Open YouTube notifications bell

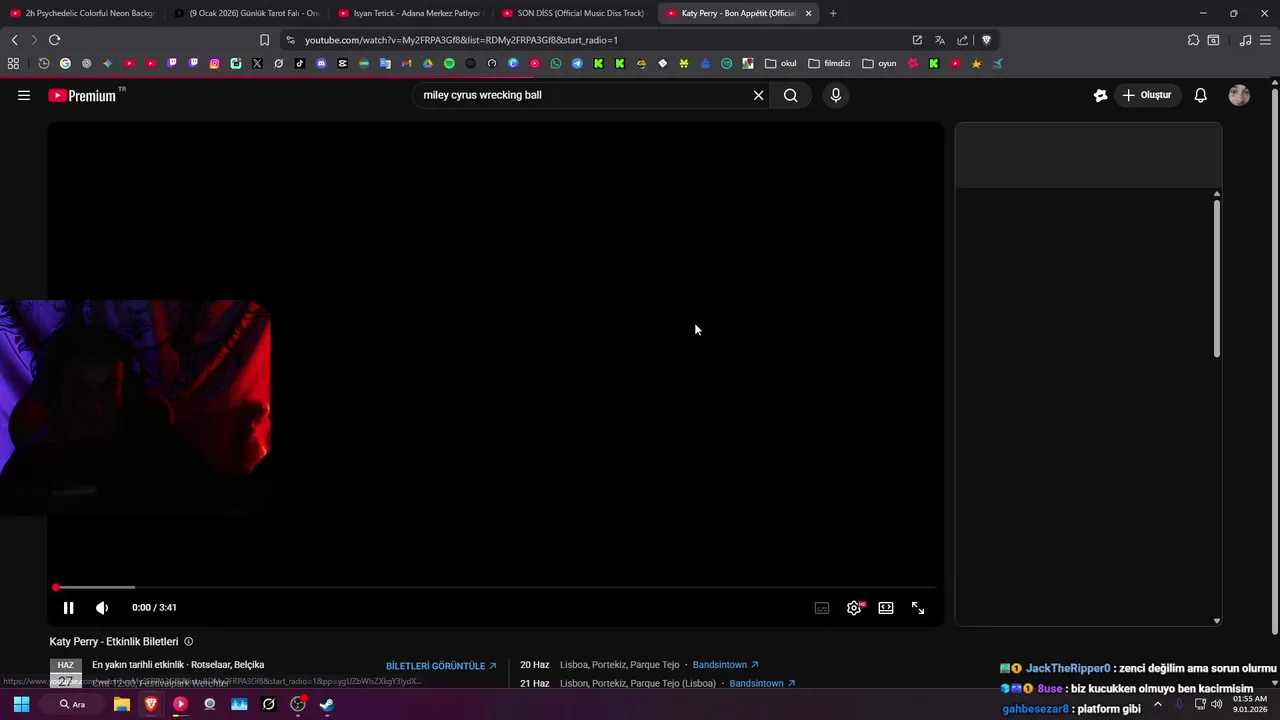(1201, 95)
